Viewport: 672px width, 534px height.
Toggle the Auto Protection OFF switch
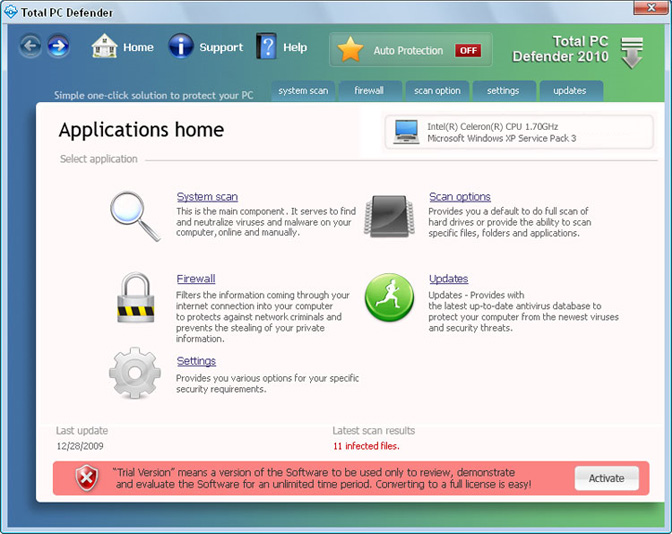[468, 51]
